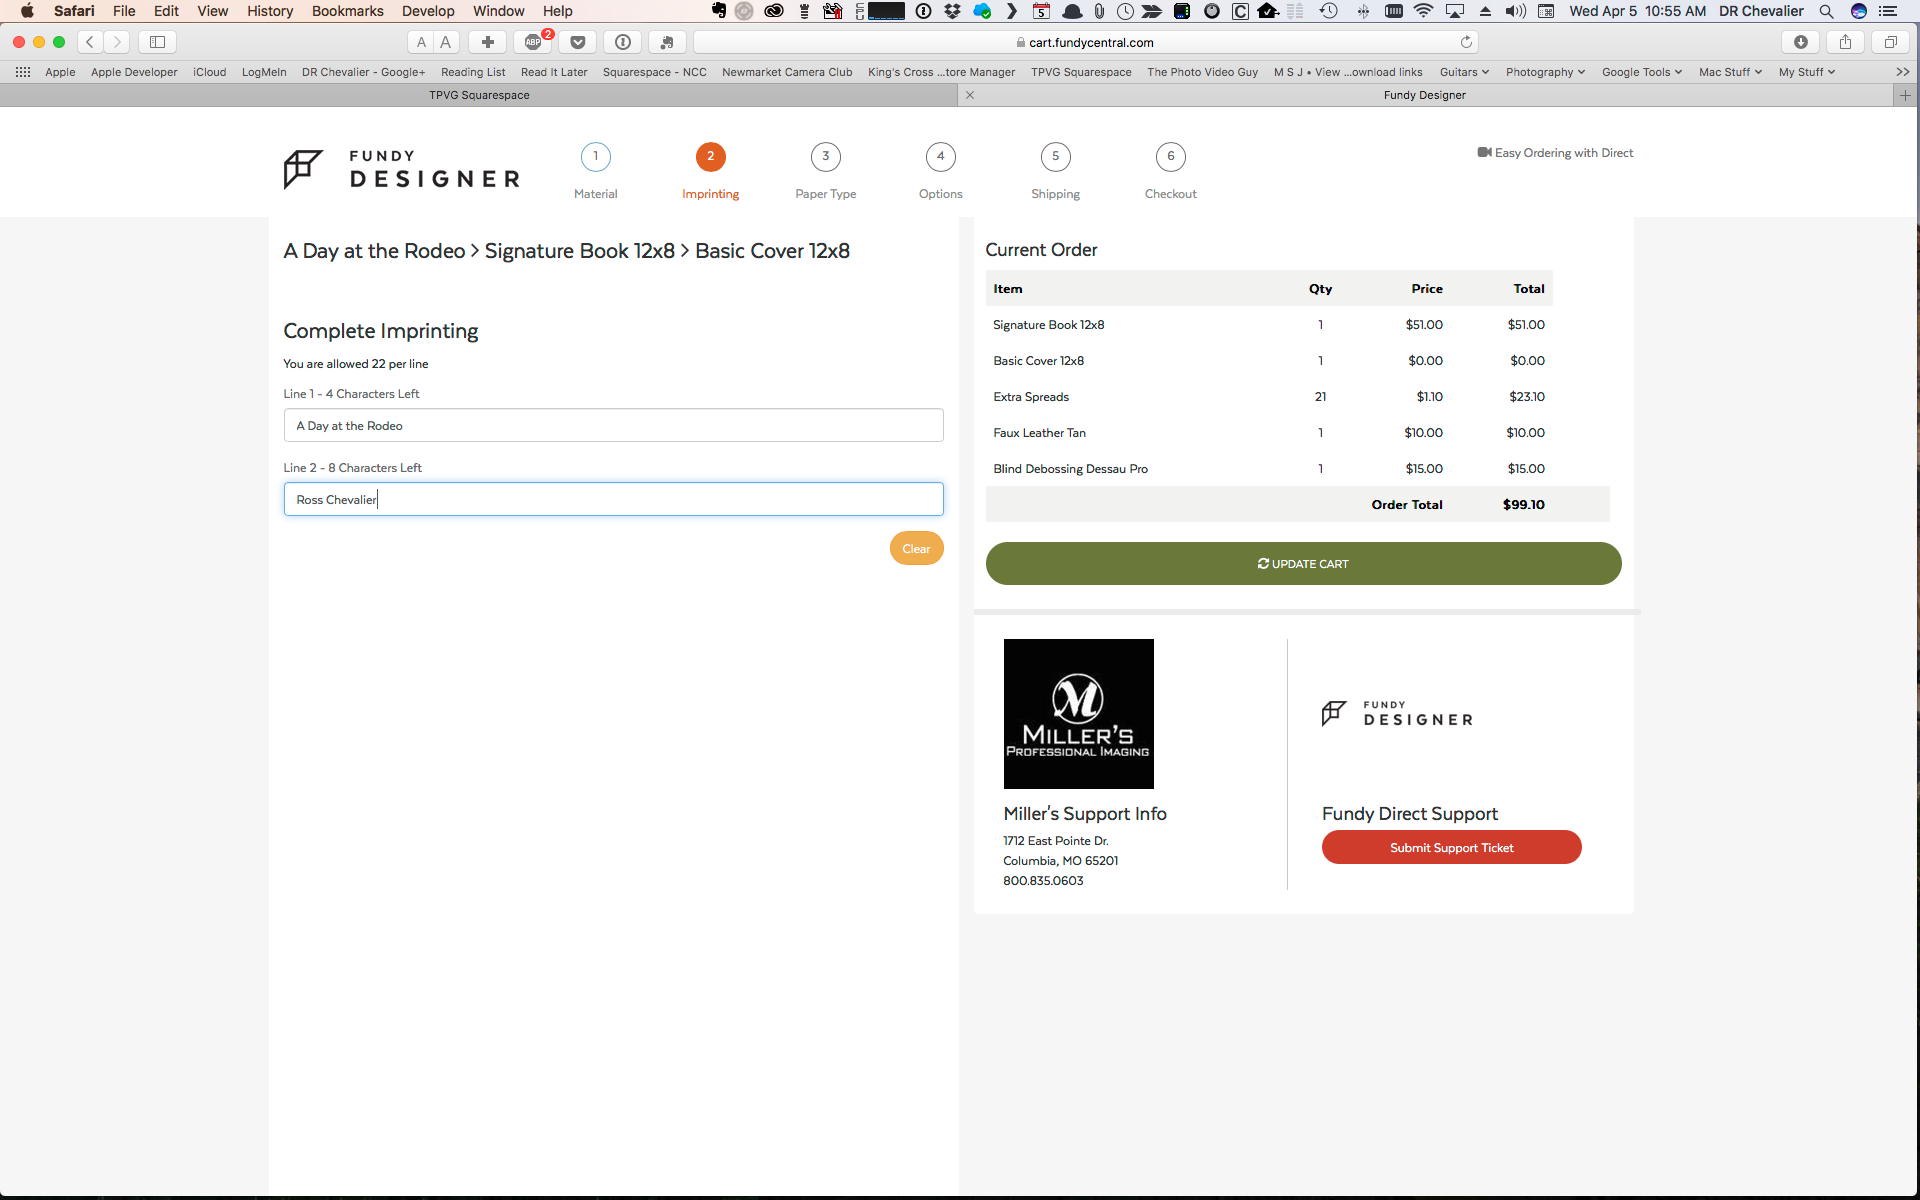Open Spotlight search in menu bar
The image size is (1920, 1200).
[x=1826, y=11]
